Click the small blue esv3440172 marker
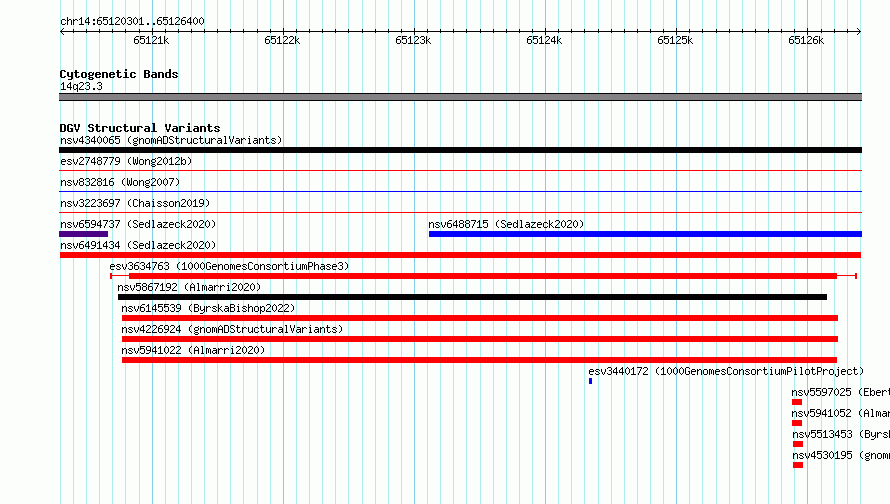This screenshot has width=890, height=504. pos(590,381)
